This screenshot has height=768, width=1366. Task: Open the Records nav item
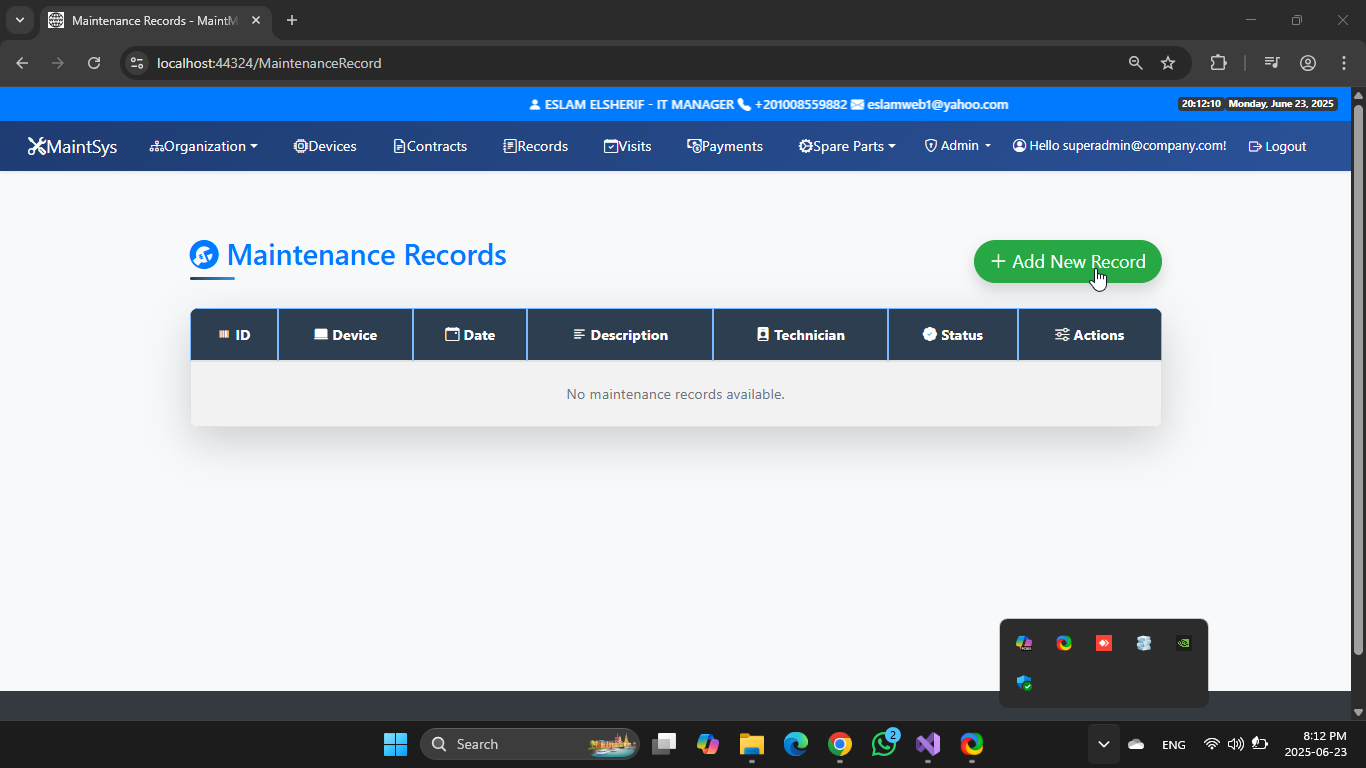coord(536,146)
